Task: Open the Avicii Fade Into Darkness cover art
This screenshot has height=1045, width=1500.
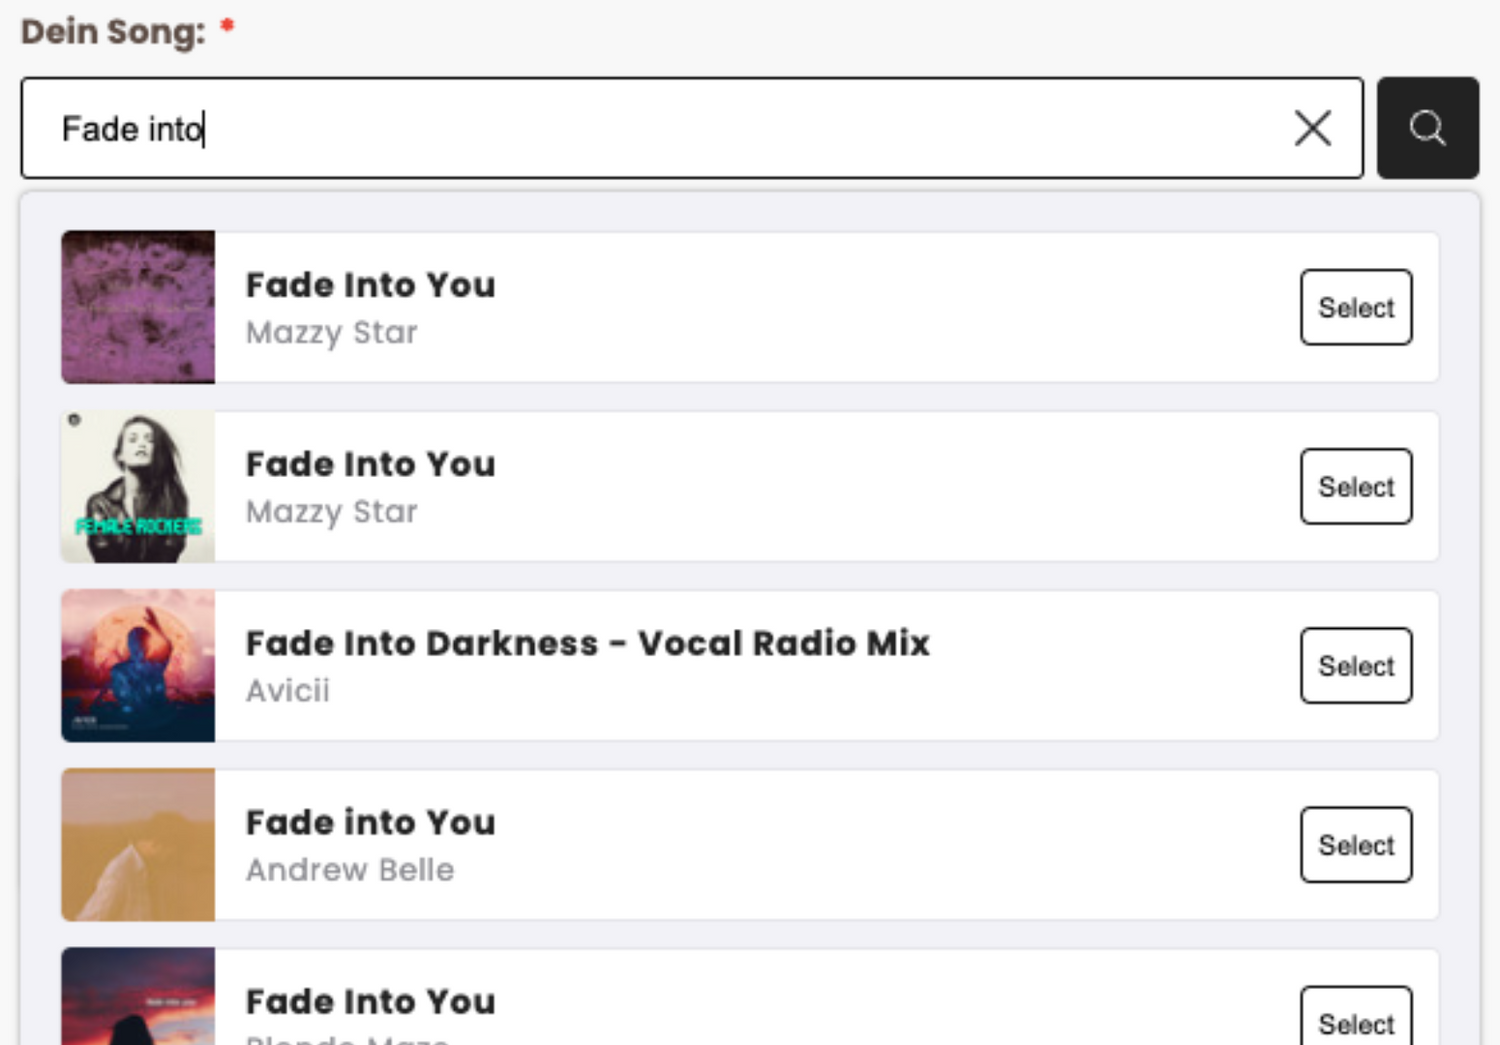Action: click(138, 666)
